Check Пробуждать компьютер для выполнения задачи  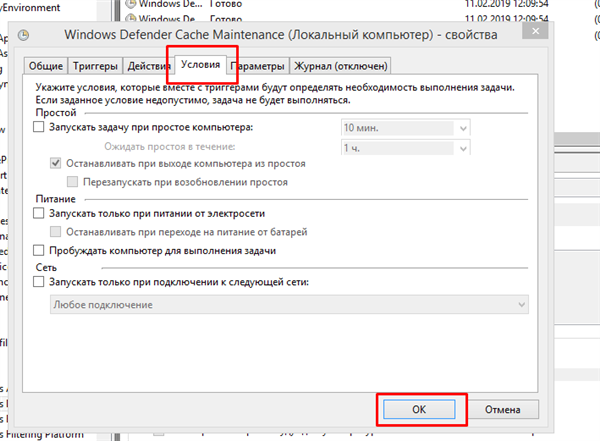click(x=39, y=250)
